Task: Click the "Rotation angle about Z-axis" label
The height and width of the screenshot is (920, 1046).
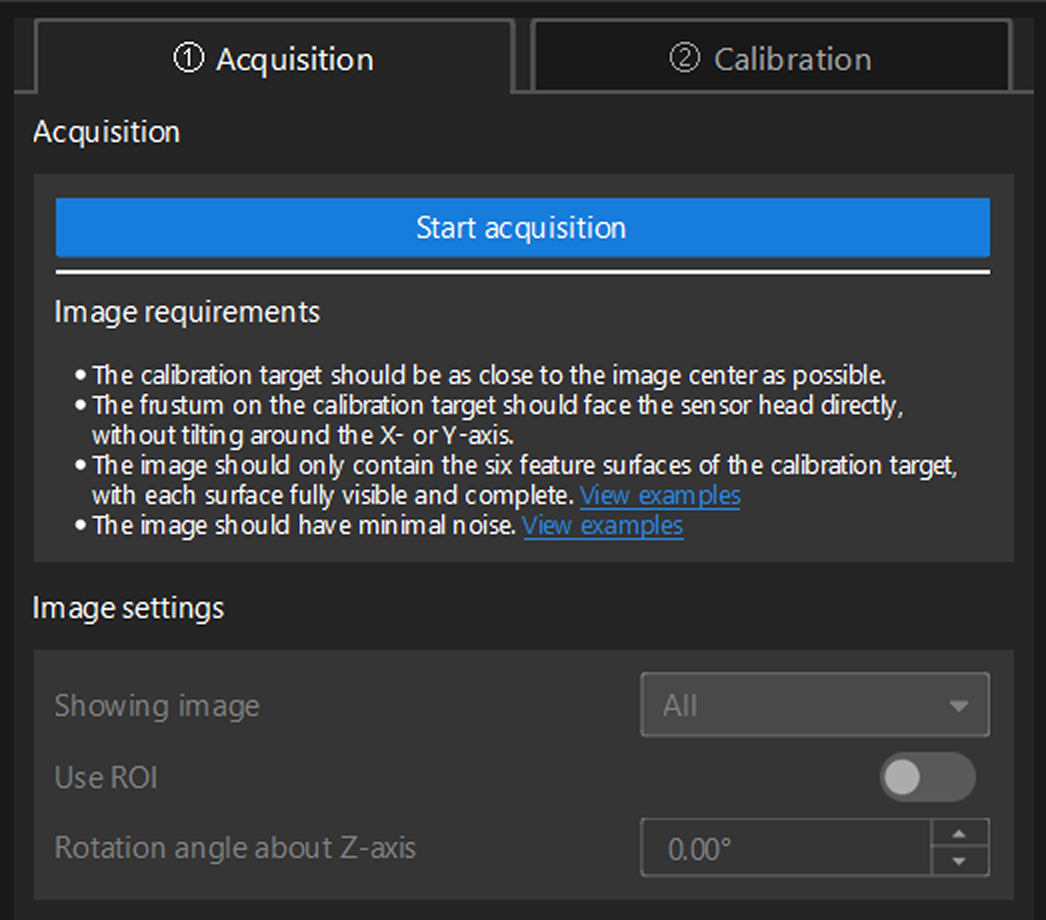Action: click(x=235, y=848)
